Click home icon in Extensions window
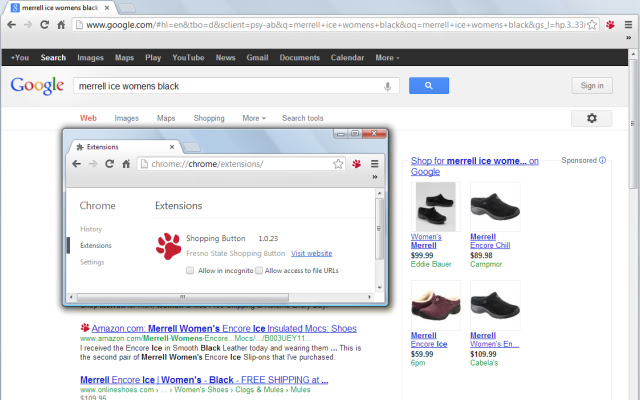Viewport: 640px width, 400px height. pyautogui.click(x=126, y=164)
